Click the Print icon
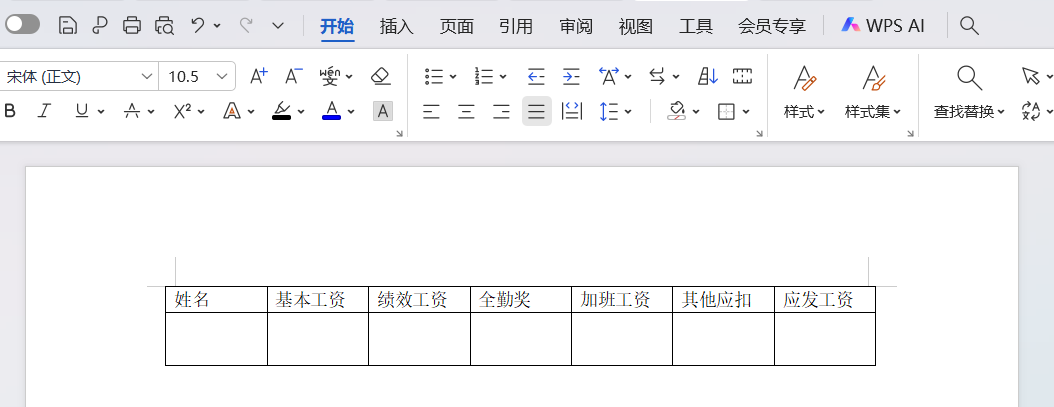The height and width of the screenshot is (407, 1054). pyautogui.click(x=132, y=26)
